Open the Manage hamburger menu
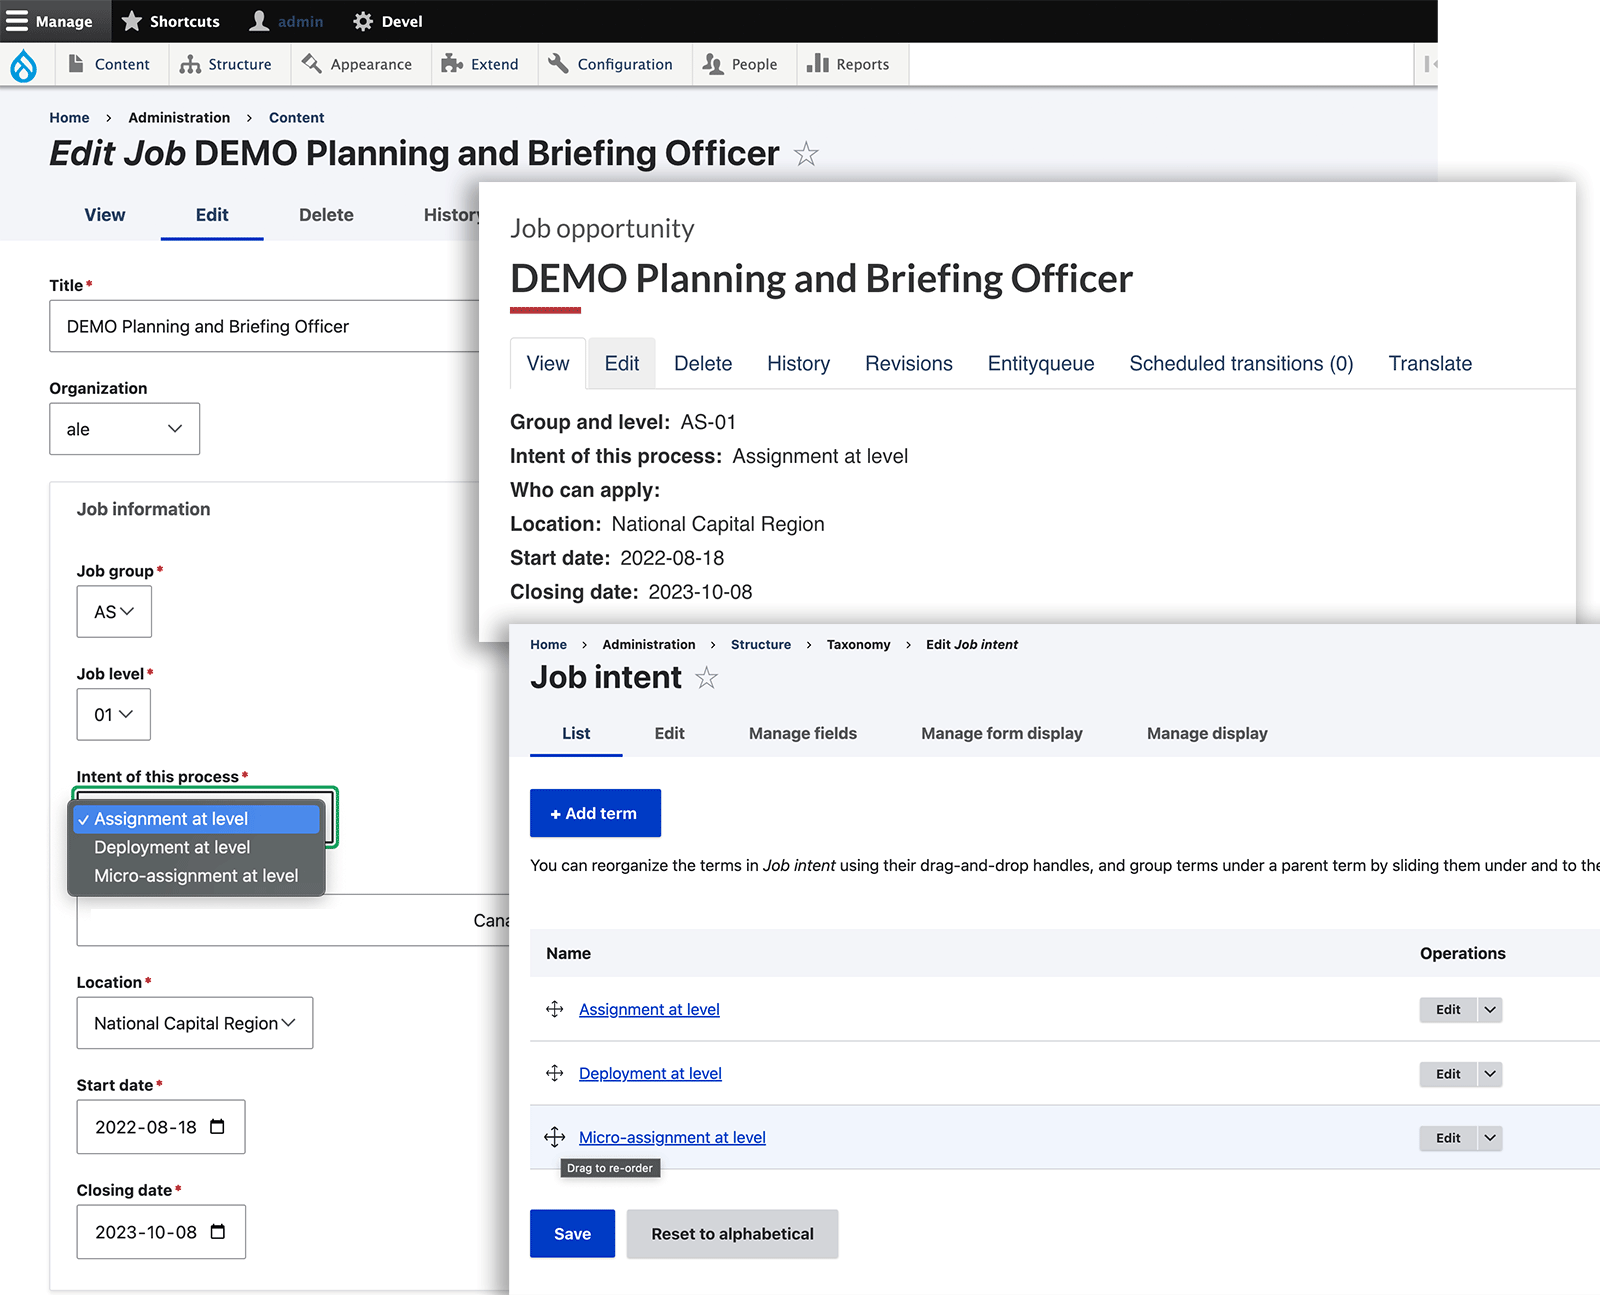This screenshot has height=1295, width=1600. click(x=49, y=21)
